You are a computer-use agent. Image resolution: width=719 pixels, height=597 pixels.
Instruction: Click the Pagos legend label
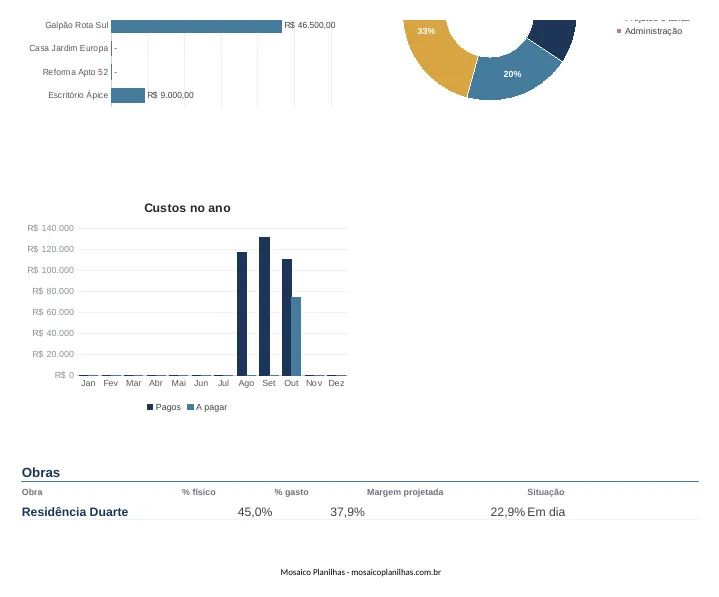click(x=168, y=407)
